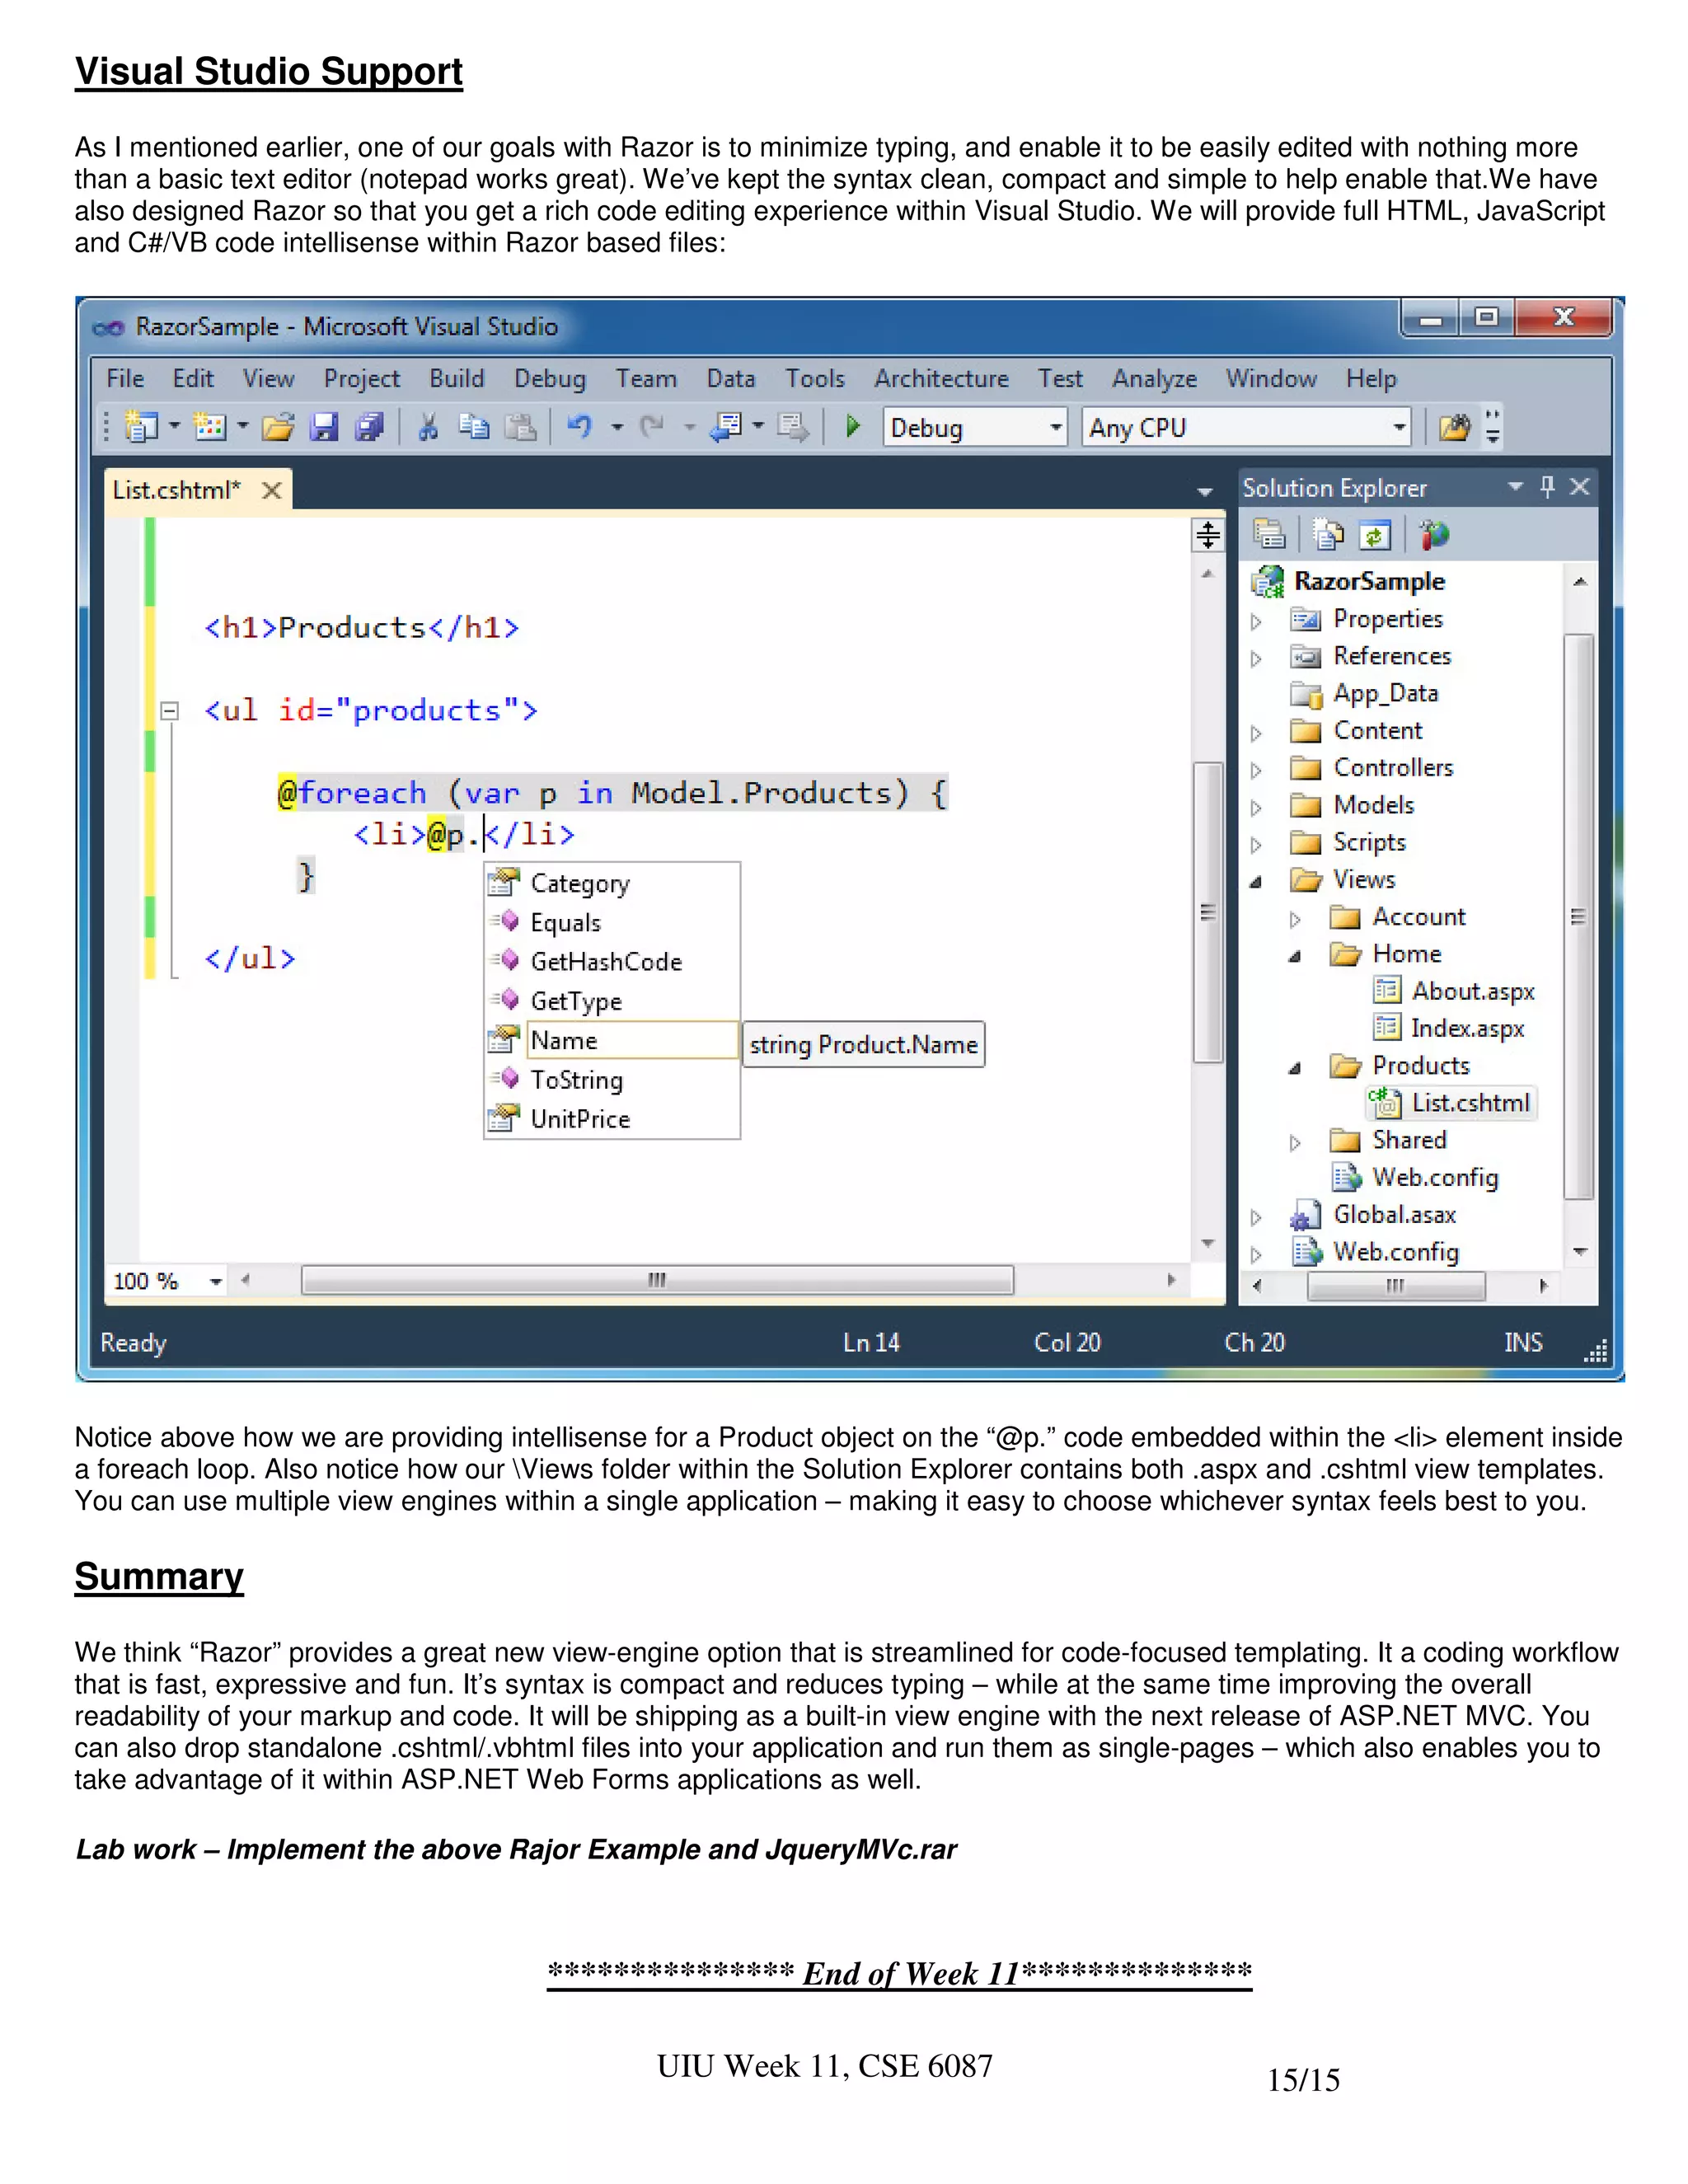Collapse the Home folder
Image resolution: width=1688 pixels, height=2184 pixels.
(x=1295, y=955)
